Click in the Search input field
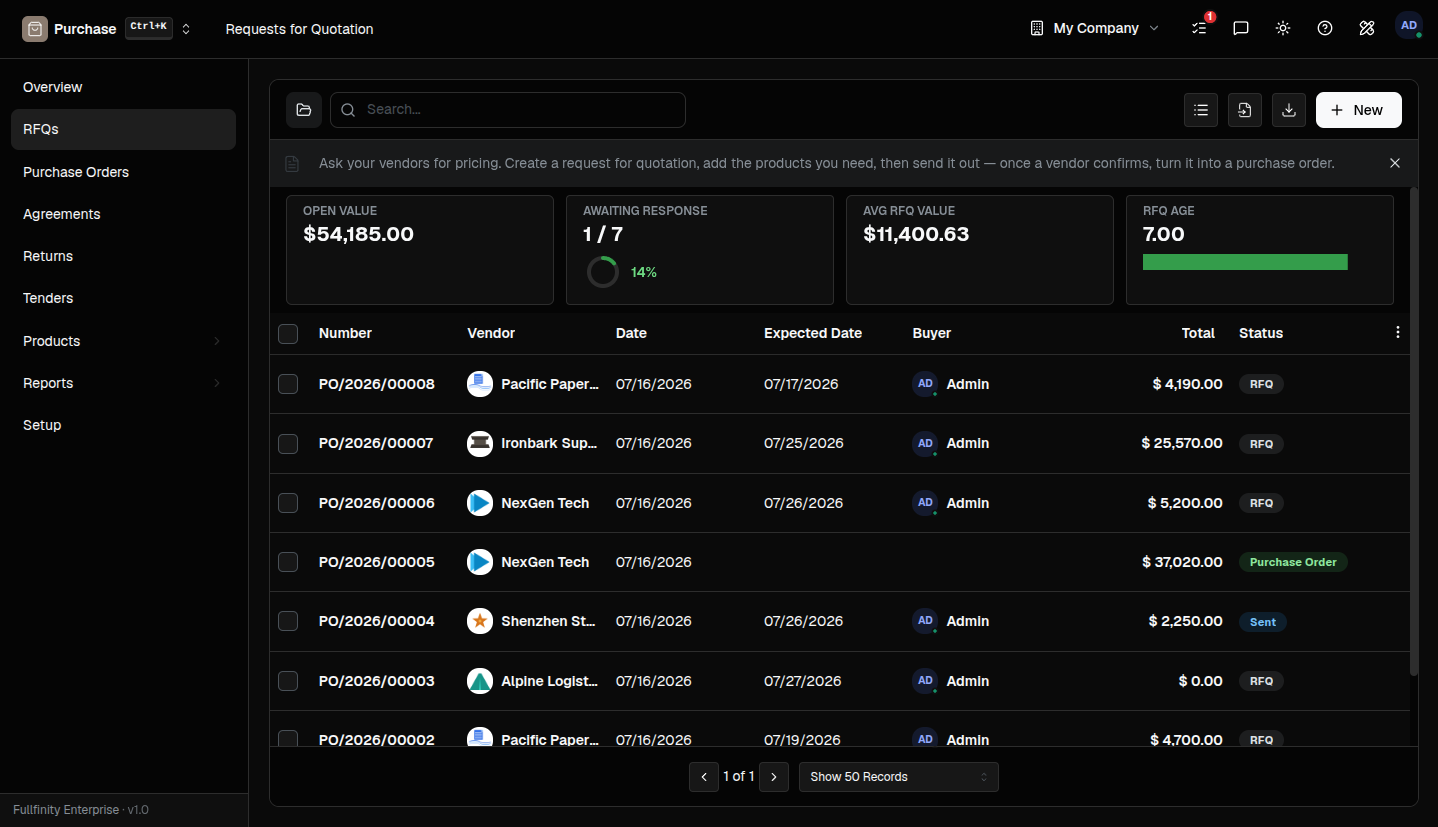 click(508, 110)
